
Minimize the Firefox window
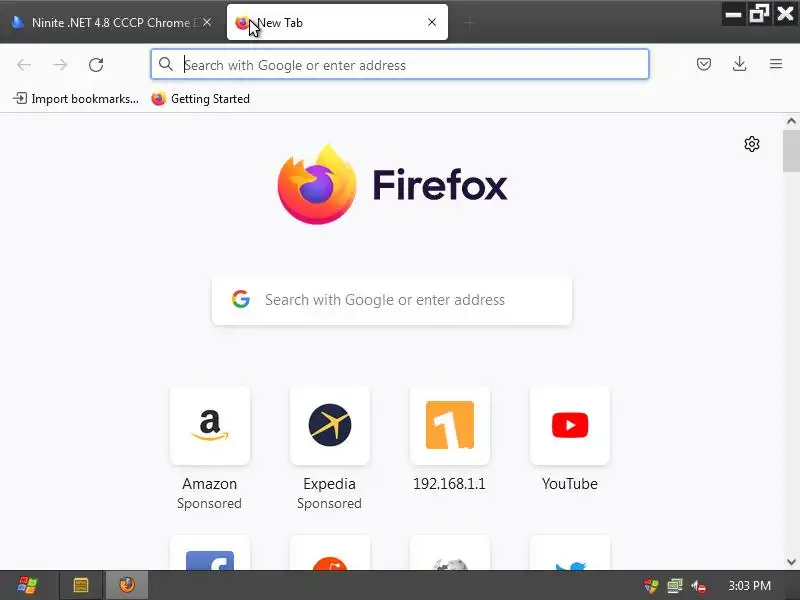pyautogui.click(x=733, y=14)
